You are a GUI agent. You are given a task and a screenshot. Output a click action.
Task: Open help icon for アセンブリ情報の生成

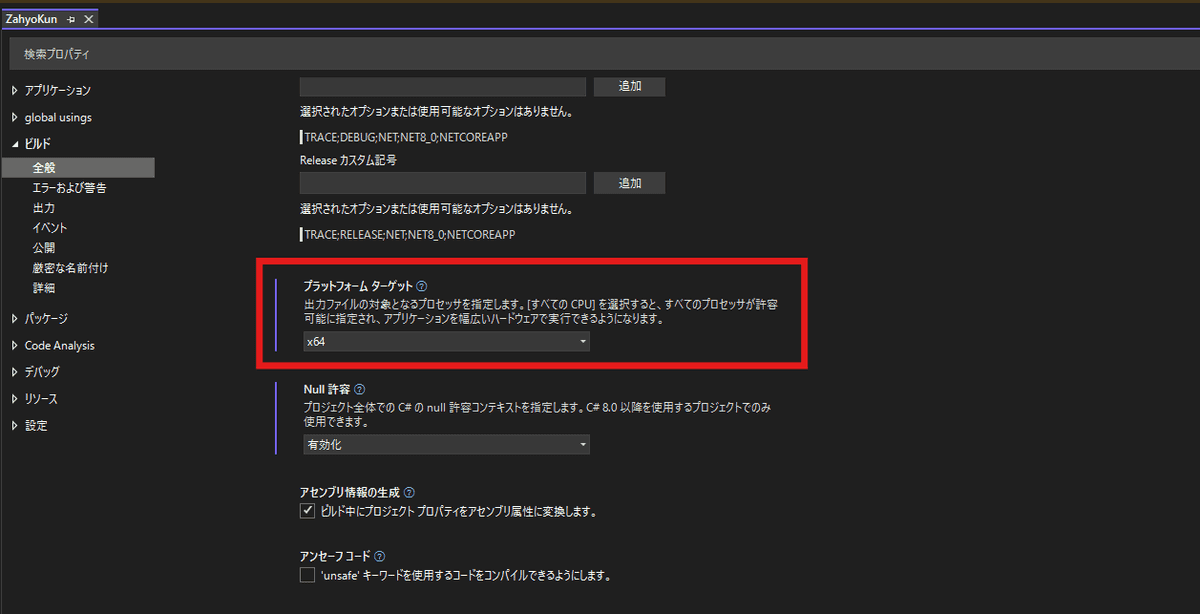click(x=409, y=493)
